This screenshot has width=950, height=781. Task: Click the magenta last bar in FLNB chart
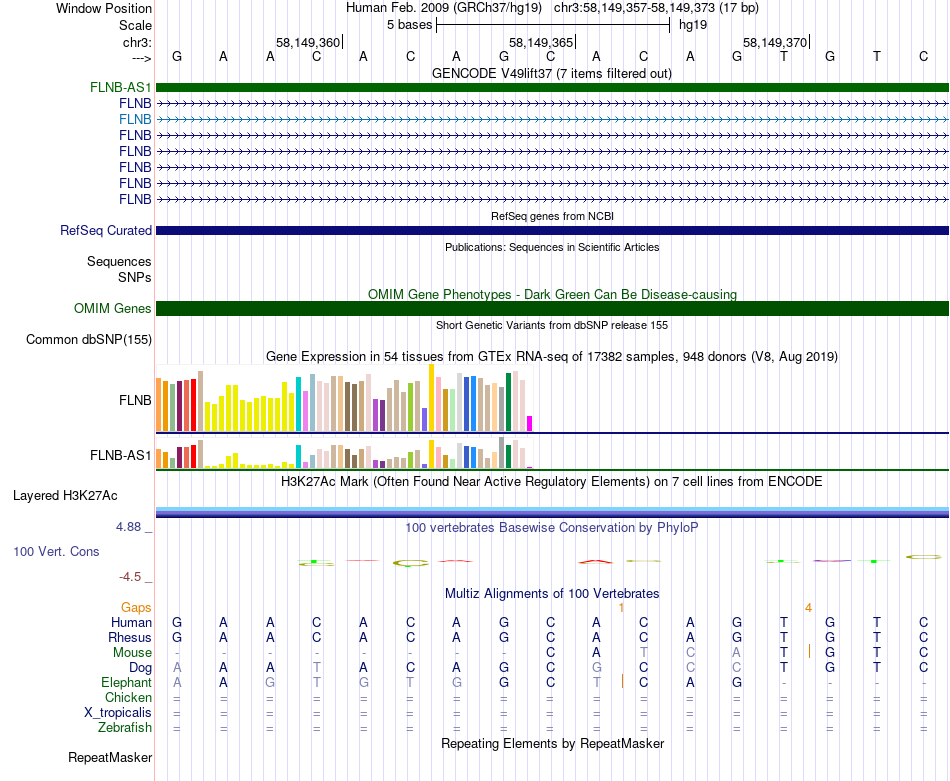[530, 424]
